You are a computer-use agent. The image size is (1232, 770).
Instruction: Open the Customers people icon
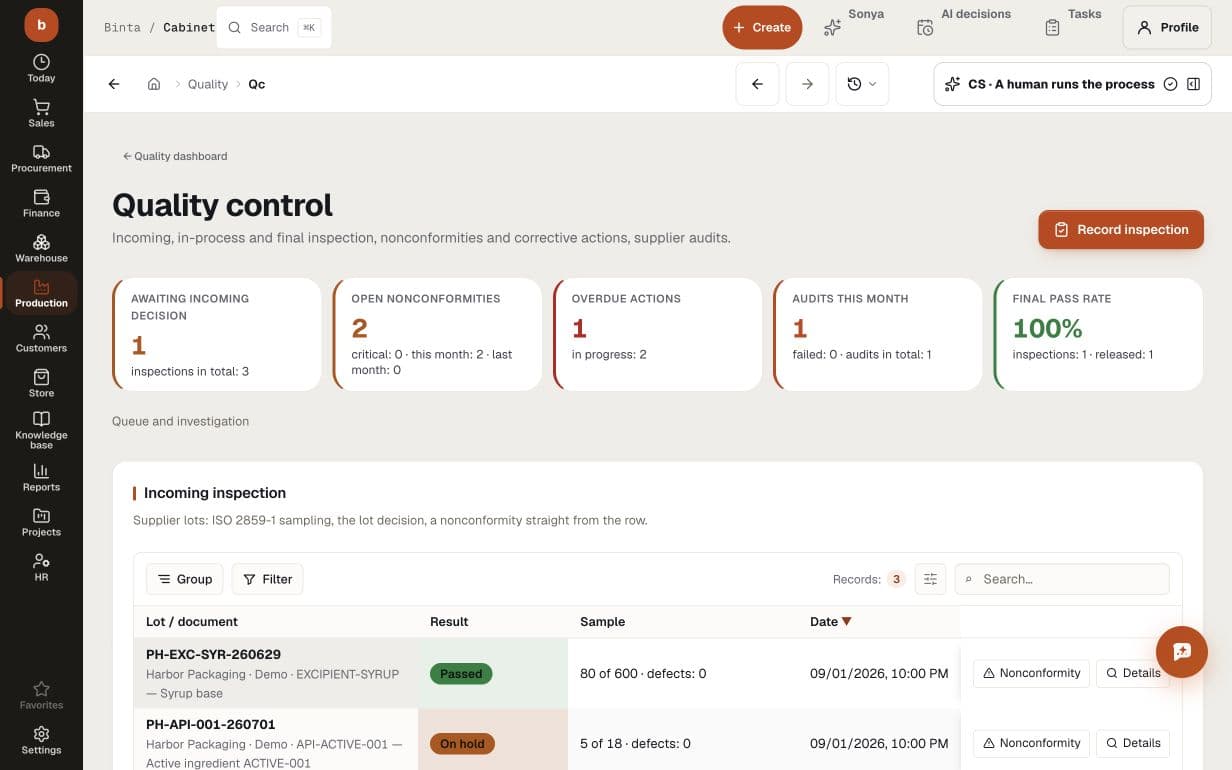41,332
